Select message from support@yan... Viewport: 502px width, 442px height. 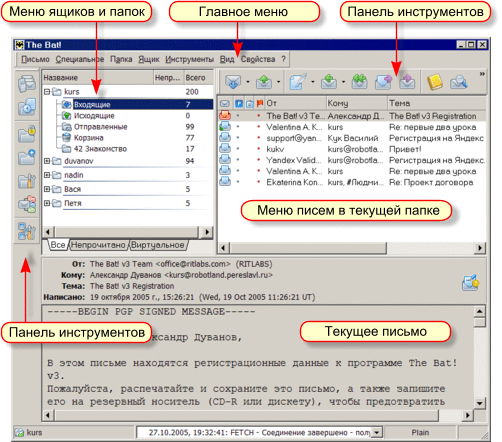(352, 138)
